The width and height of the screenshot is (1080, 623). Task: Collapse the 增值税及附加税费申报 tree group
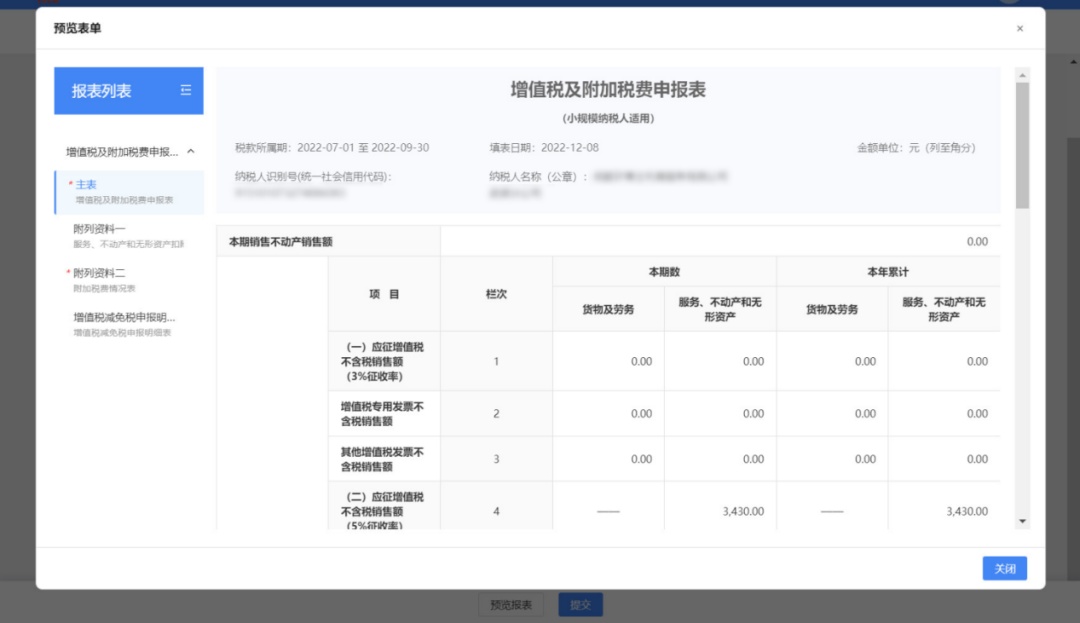(191, 151)
